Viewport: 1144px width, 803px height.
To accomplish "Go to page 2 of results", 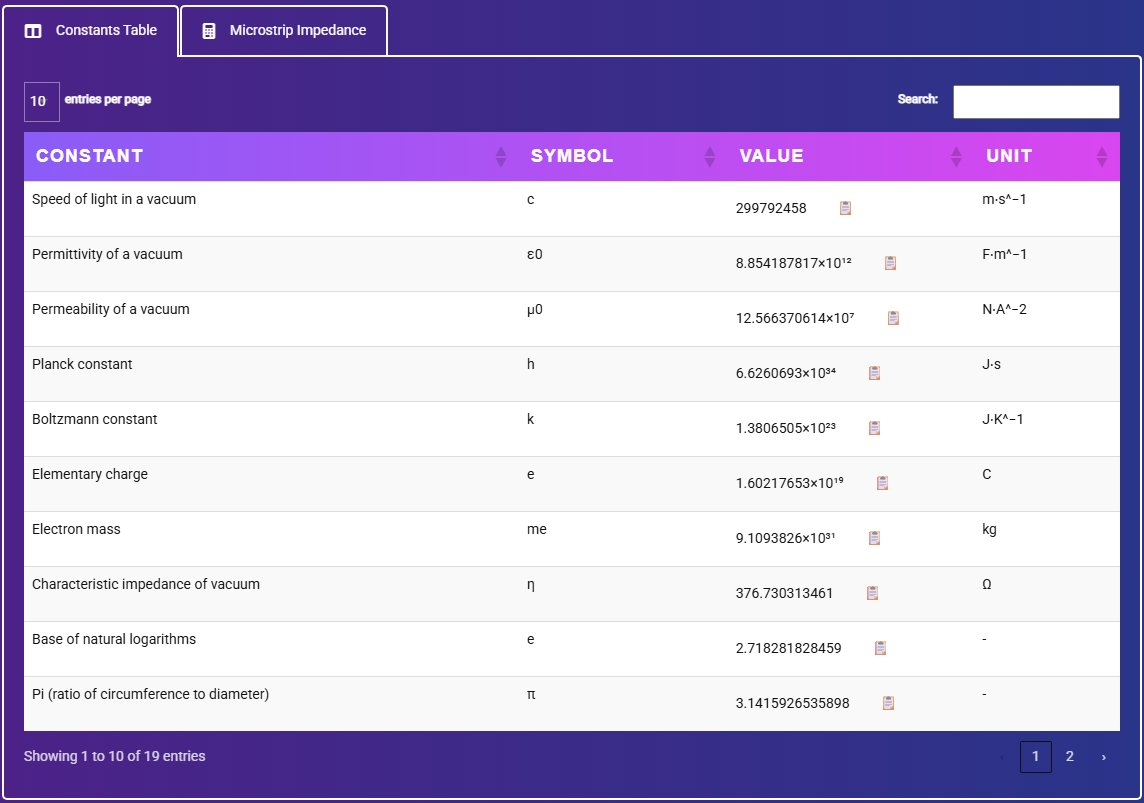I will (1069, 756).
